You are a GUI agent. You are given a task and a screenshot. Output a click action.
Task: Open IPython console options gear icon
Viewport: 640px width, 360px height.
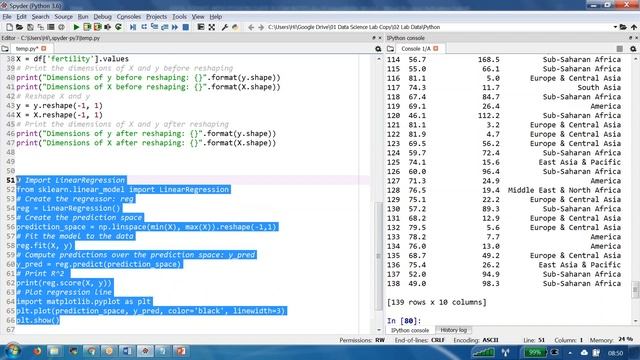point(633,49)
